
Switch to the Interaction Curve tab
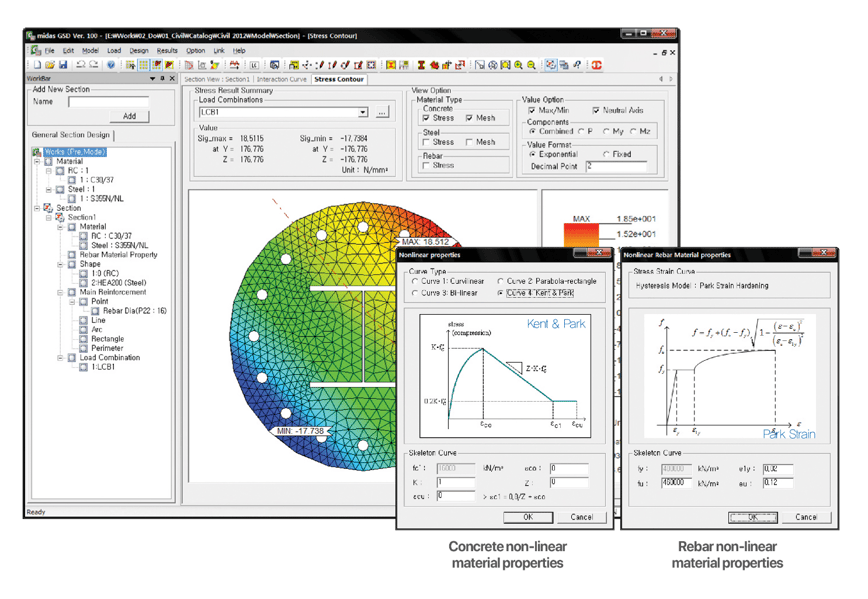coord(284,79)
